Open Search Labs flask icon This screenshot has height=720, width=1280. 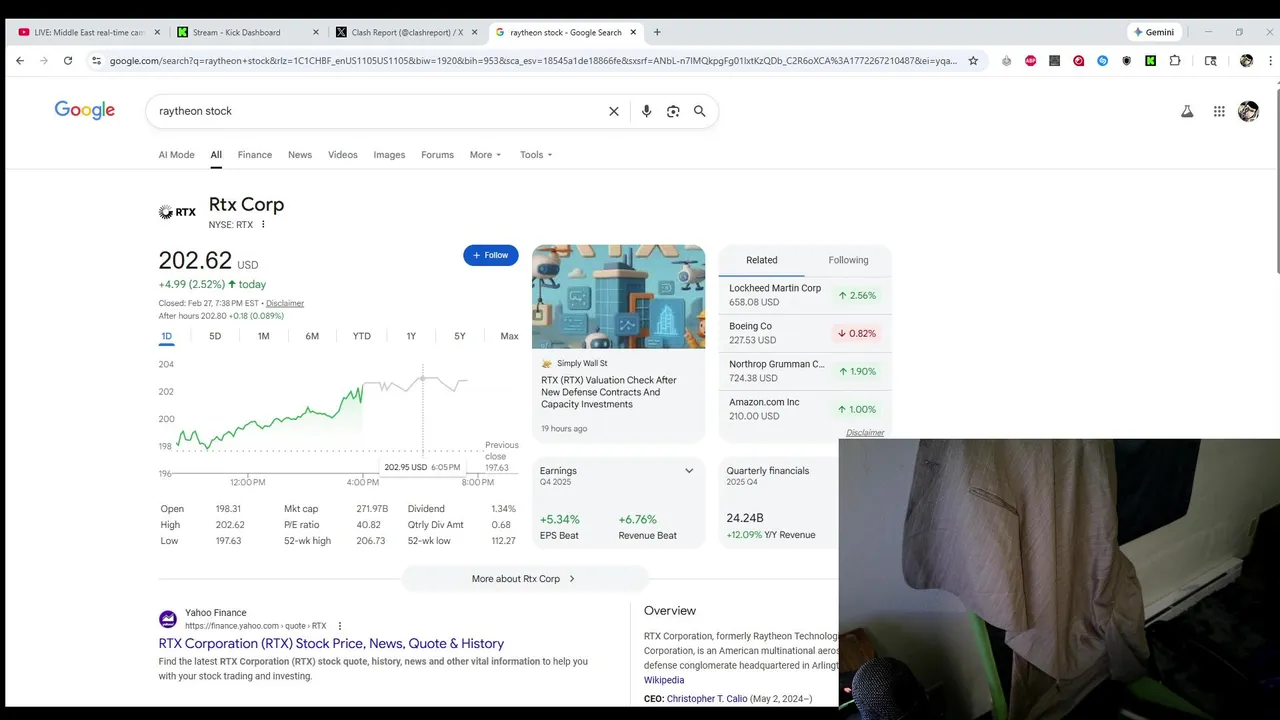click(x=1187, y=111)
